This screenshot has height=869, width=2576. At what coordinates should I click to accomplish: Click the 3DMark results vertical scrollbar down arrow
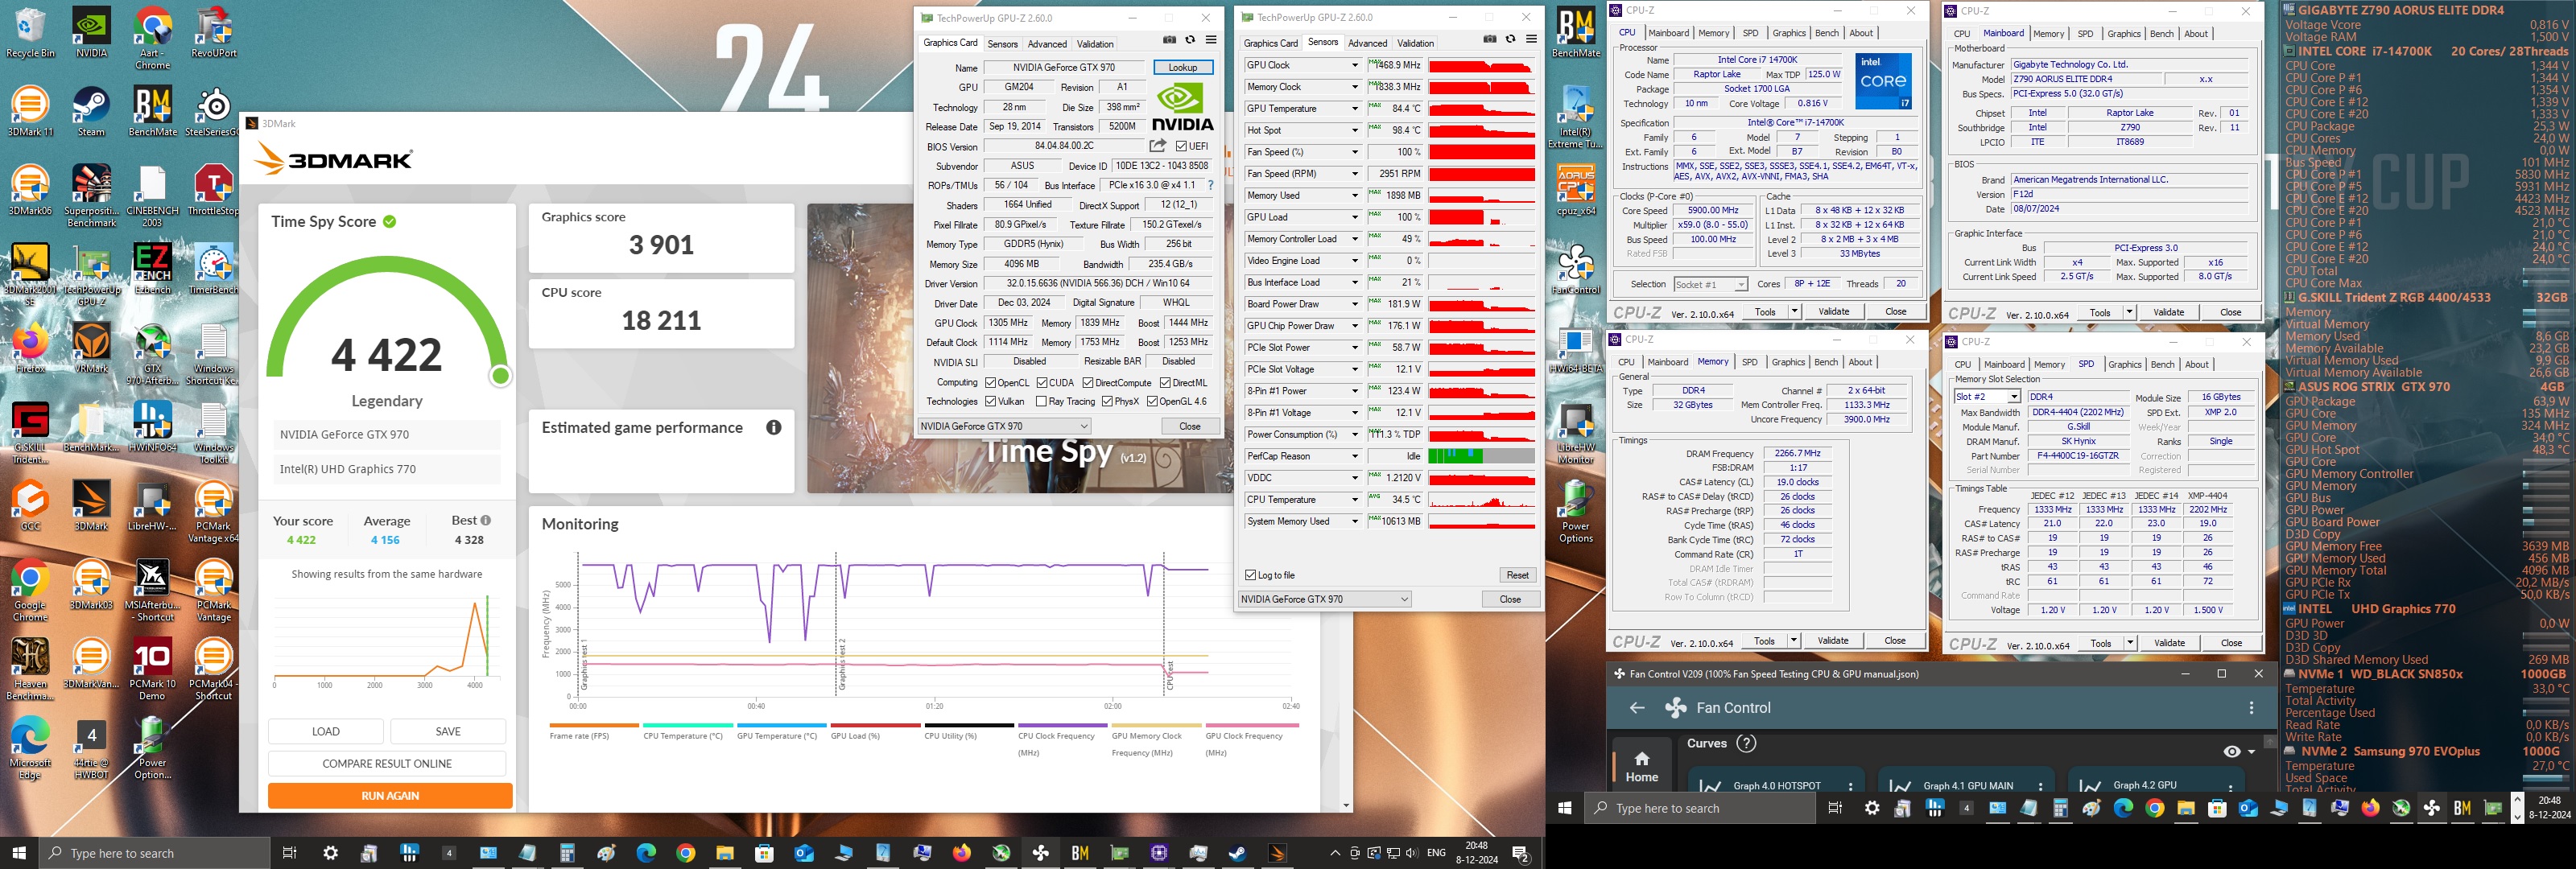pyautogui.click(x=1346, y=805)
